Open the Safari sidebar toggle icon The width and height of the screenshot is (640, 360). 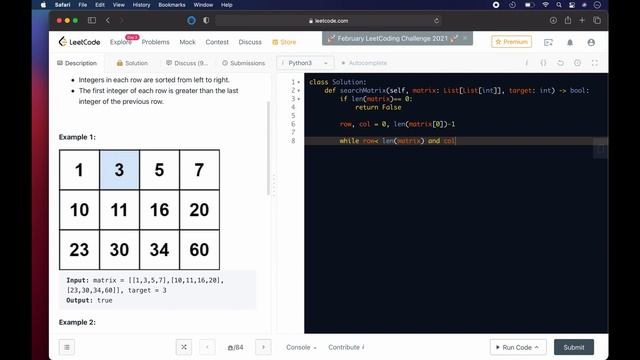point(92,20)
